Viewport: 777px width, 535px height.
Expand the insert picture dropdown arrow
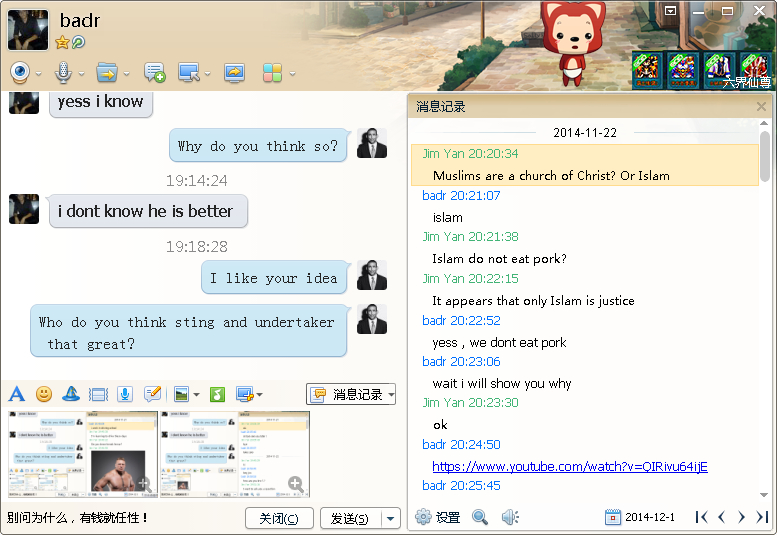coord(197,395)
